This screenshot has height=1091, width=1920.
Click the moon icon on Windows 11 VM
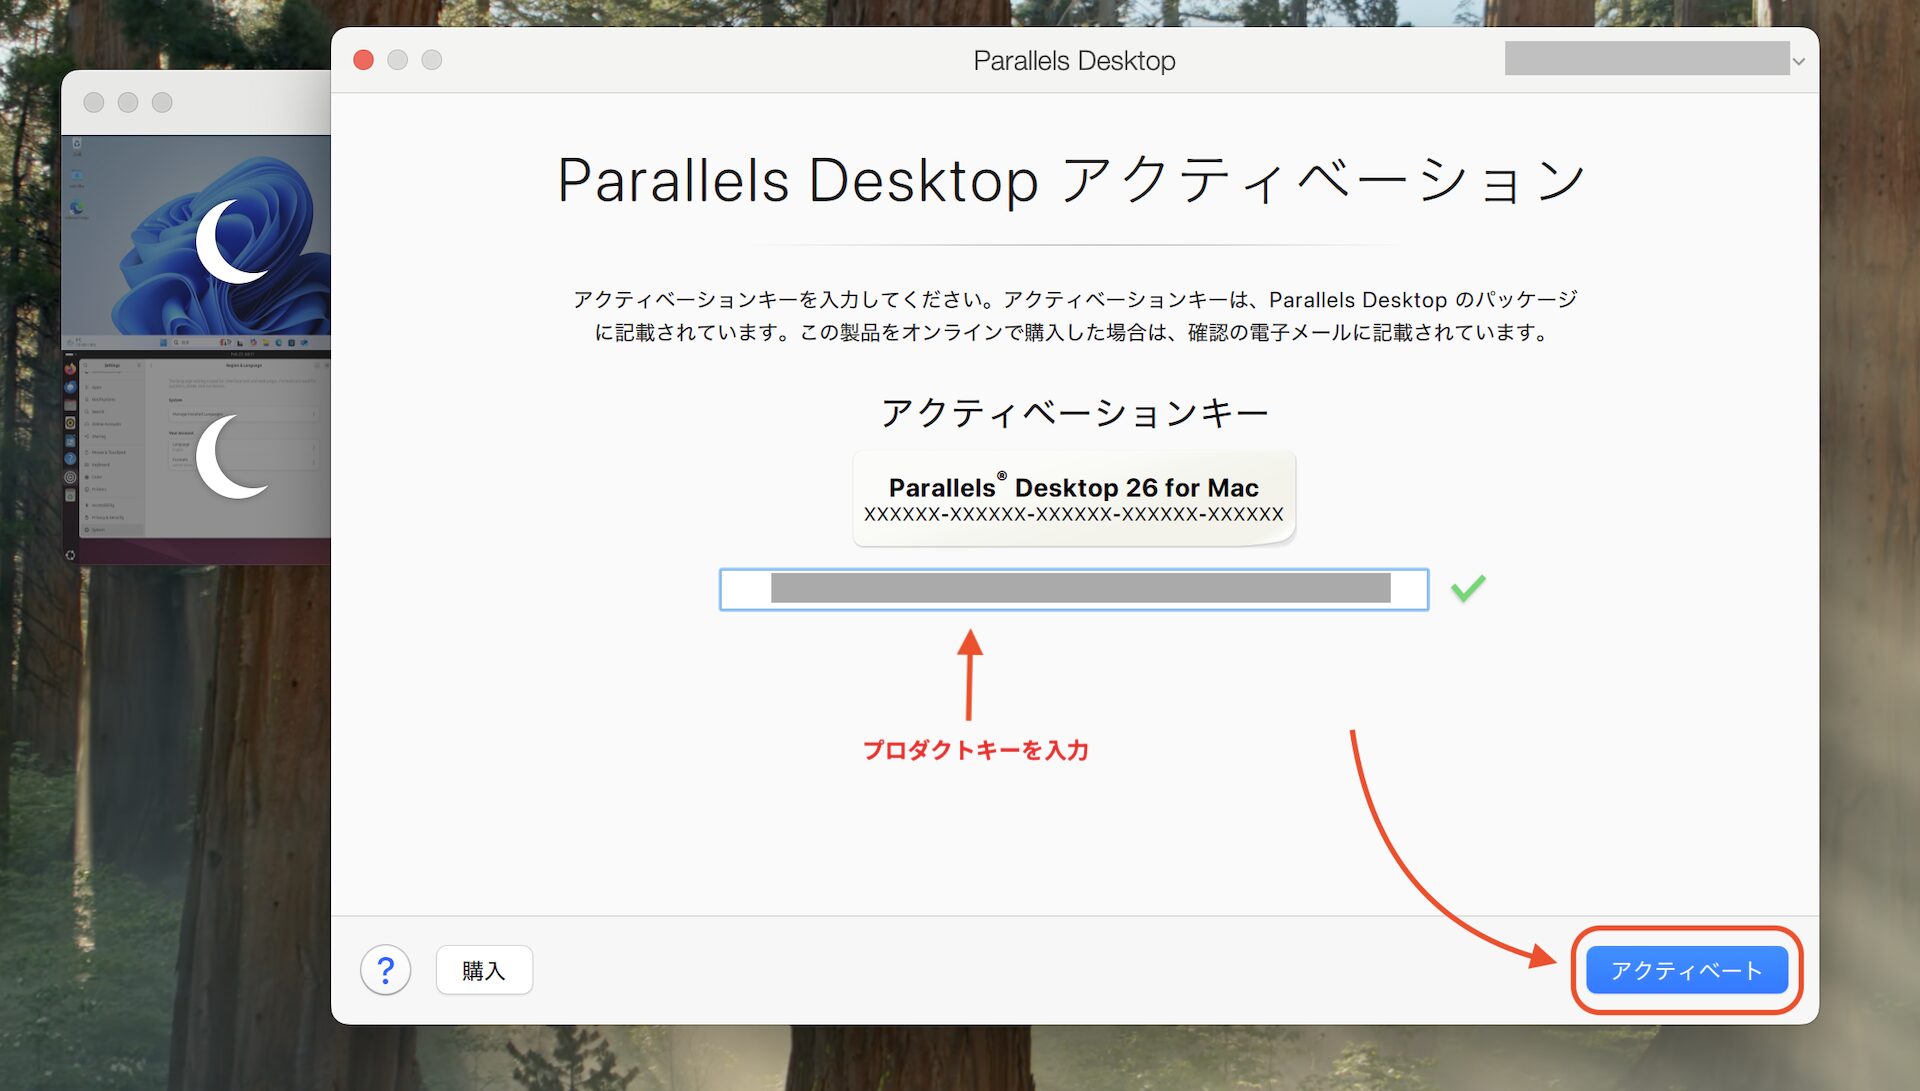[231, 241]
